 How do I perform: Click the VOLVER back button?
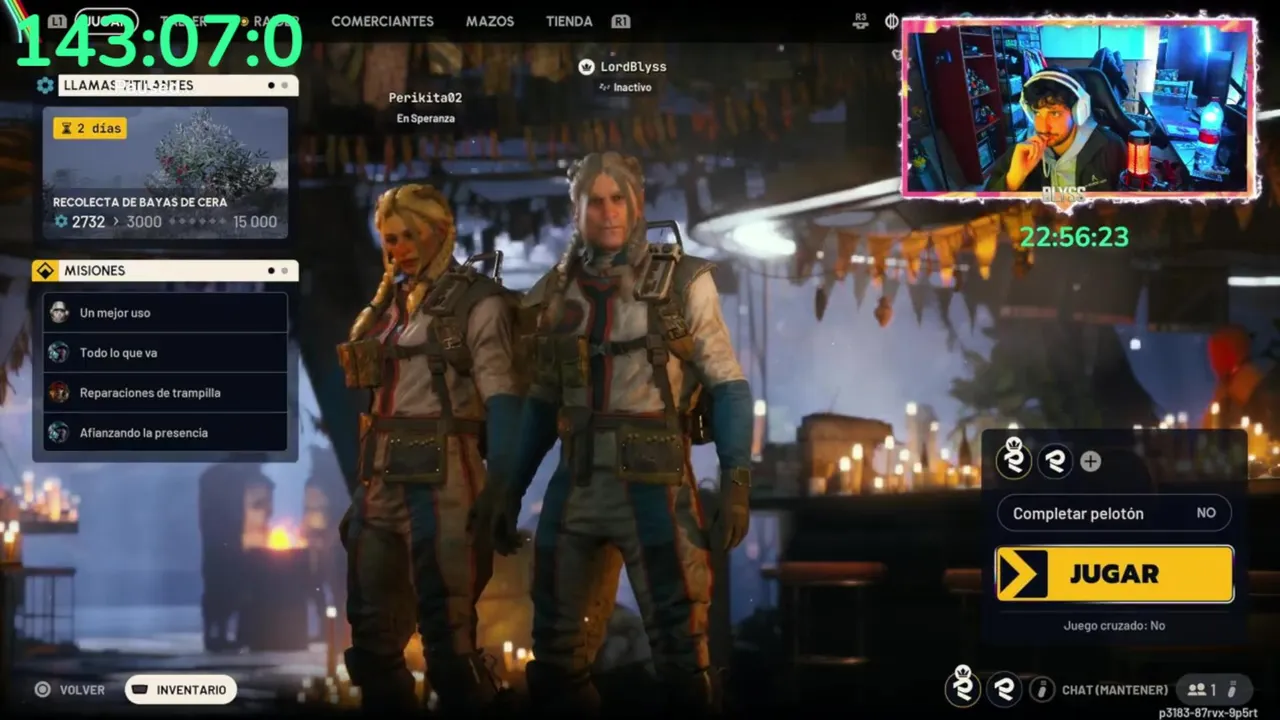82,690
